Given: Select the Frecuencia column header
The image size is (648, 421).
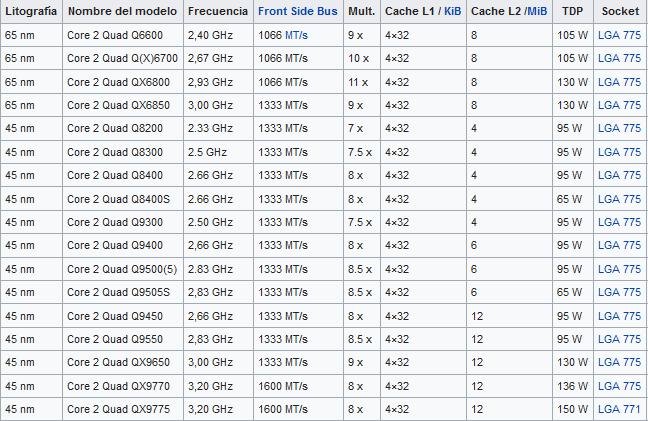Looking at the screenshot, I should (x=218, y=11).
